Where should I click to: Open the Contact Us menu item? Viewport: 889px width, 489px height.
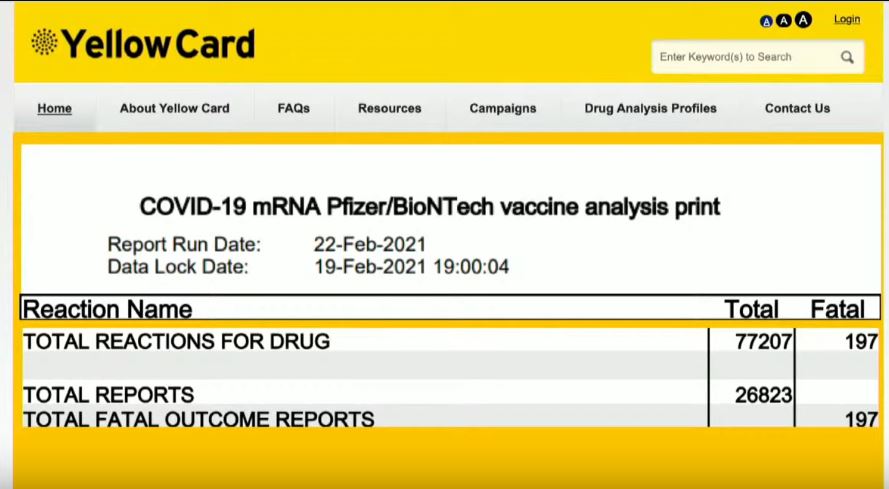click(x=797, y=108)
